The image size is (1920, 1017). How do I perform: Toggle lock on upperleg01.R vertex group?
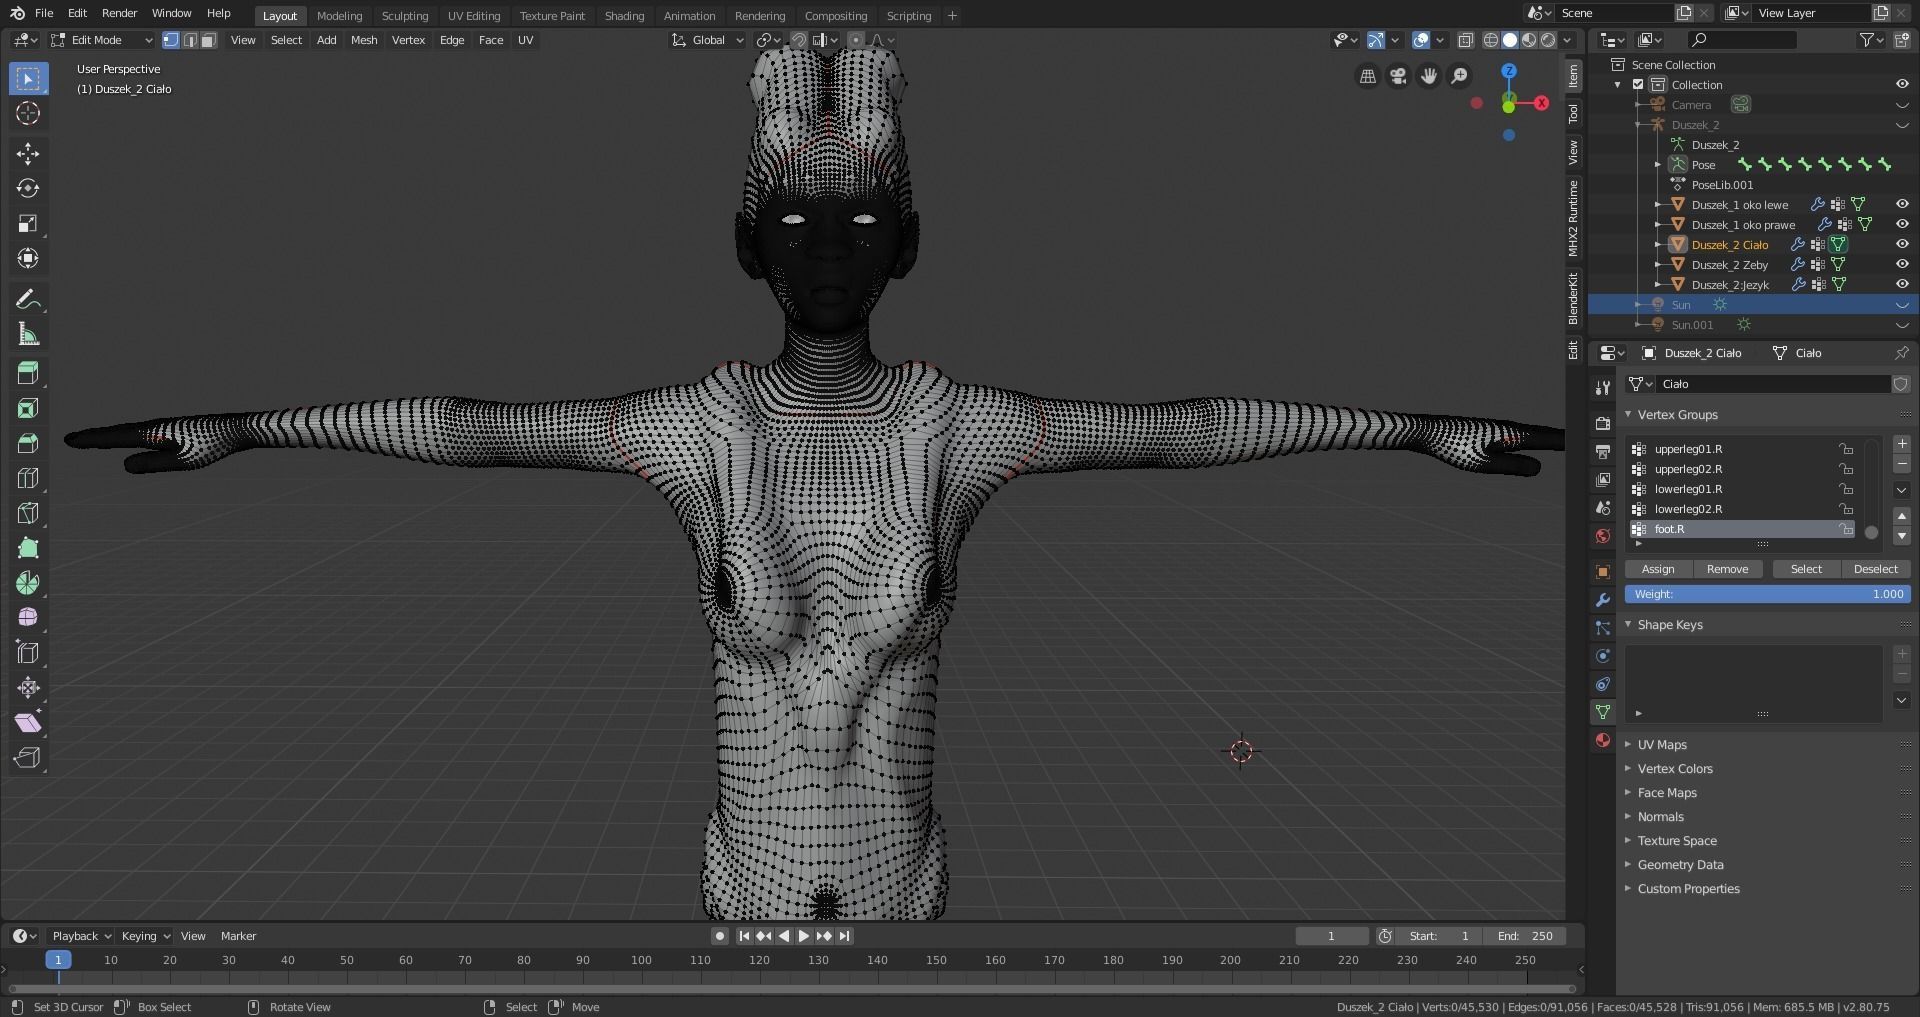1846,449
